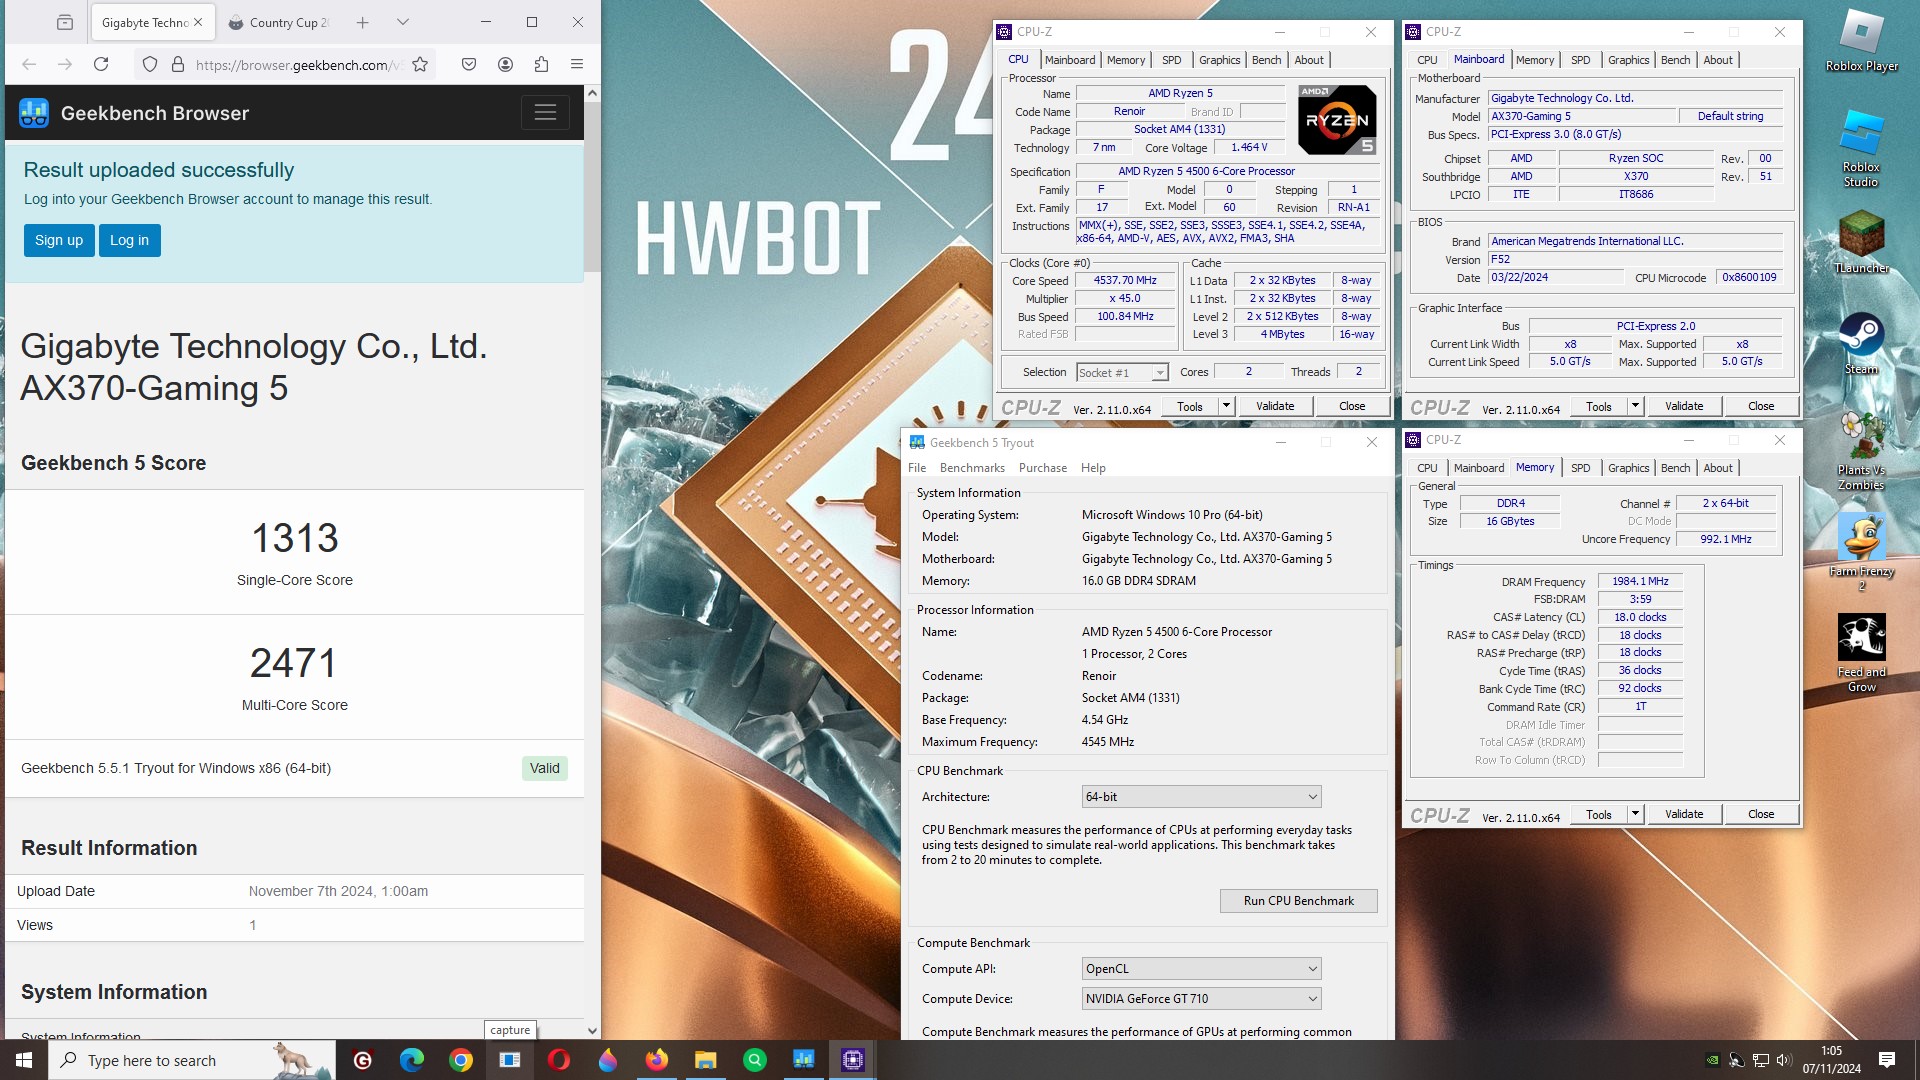Image resolution: width=1920 pixels, height=1080 pixels.
Task: Click the Windows taskbar search box
Action: [x=192, y=1060]
